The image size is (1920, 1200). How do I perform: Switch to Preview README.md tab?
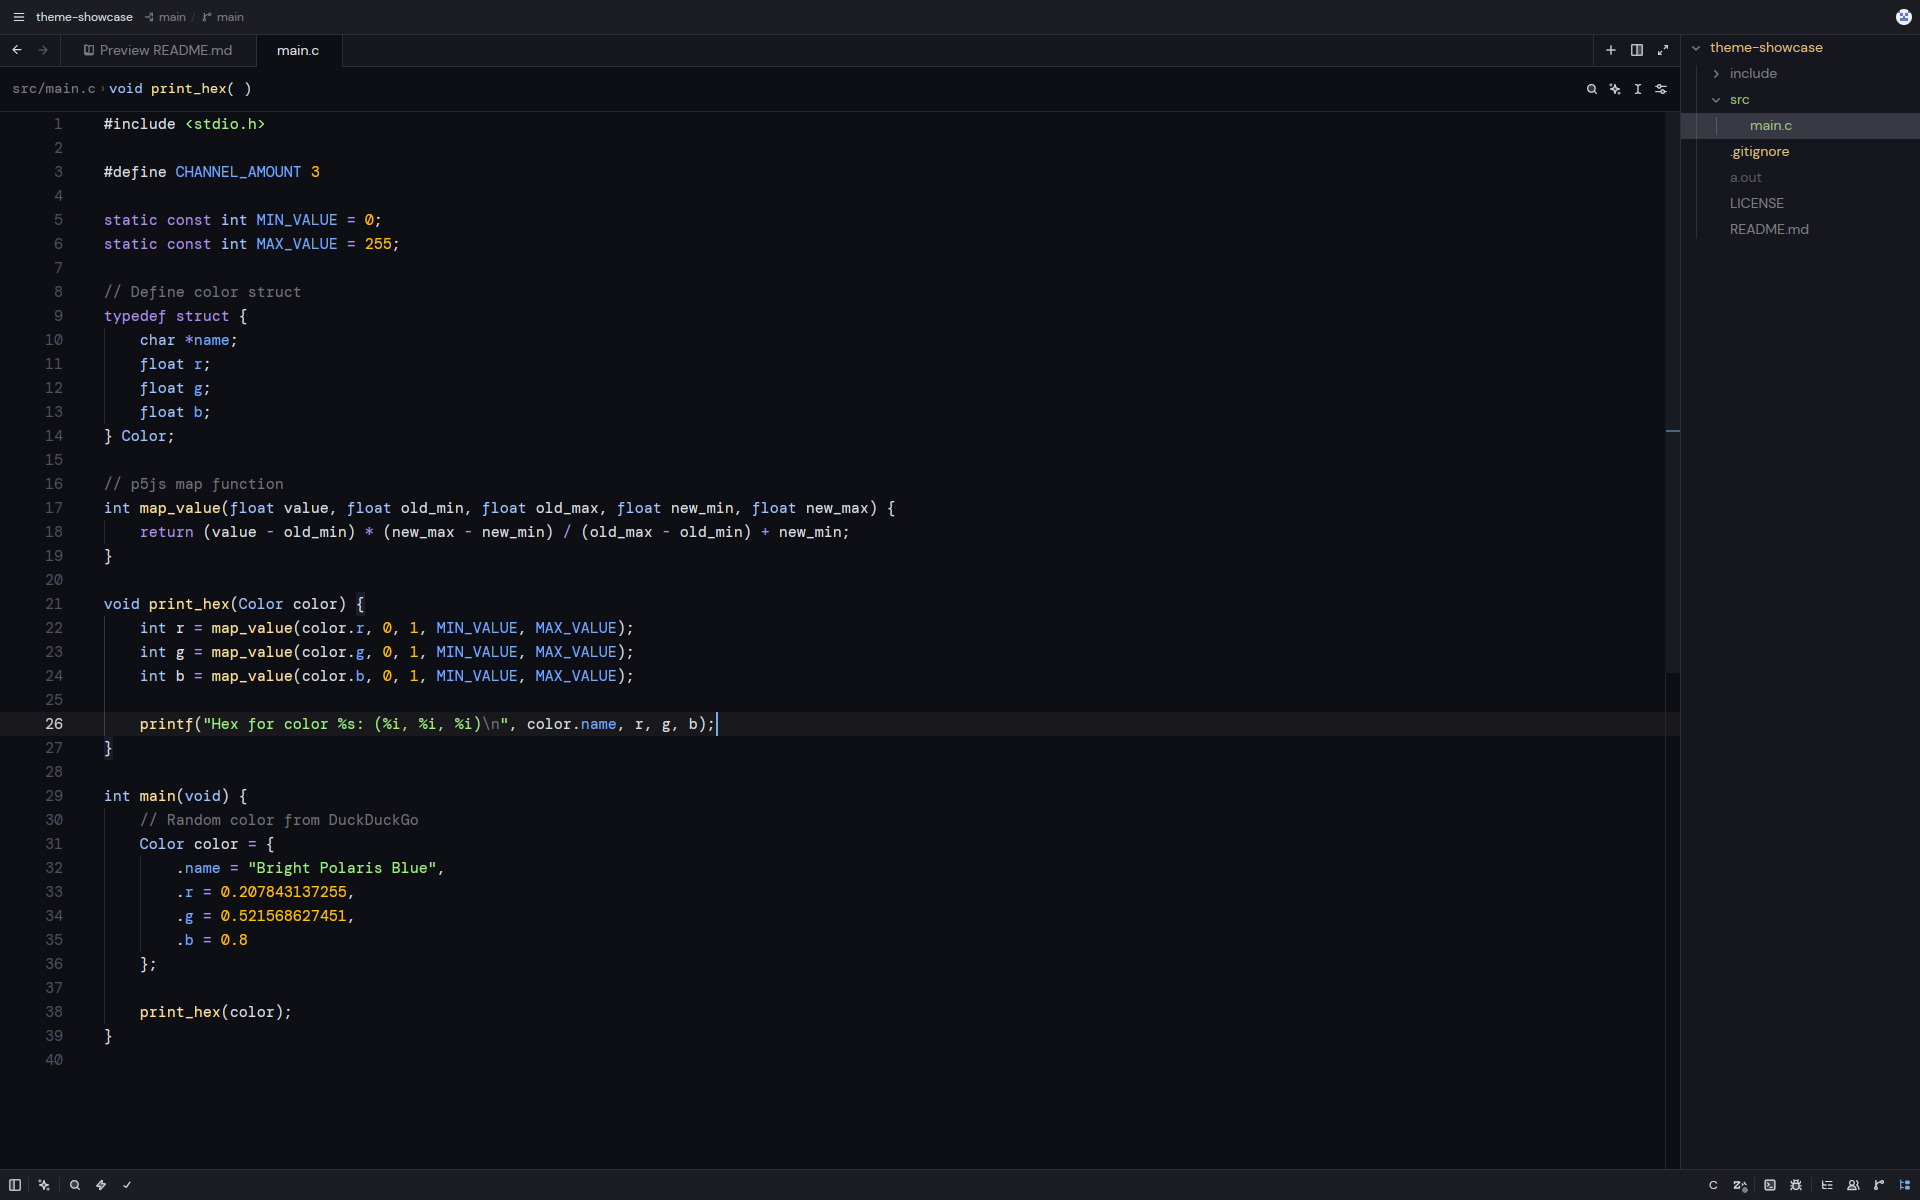click(x=158, y=50)
